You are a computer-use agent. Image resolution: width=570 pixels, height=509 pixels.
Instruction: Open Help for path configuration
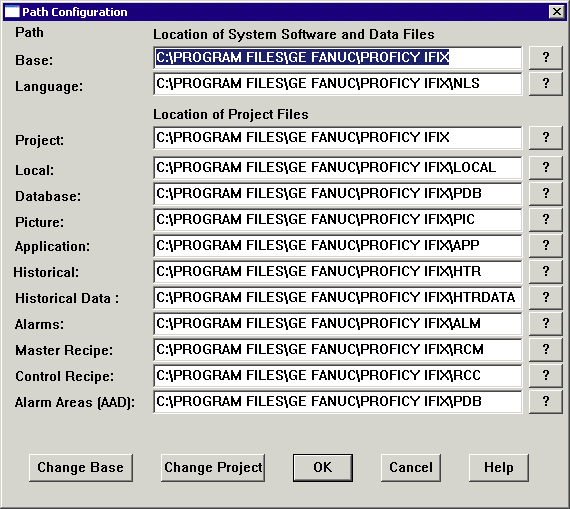(x=499, y=468)
